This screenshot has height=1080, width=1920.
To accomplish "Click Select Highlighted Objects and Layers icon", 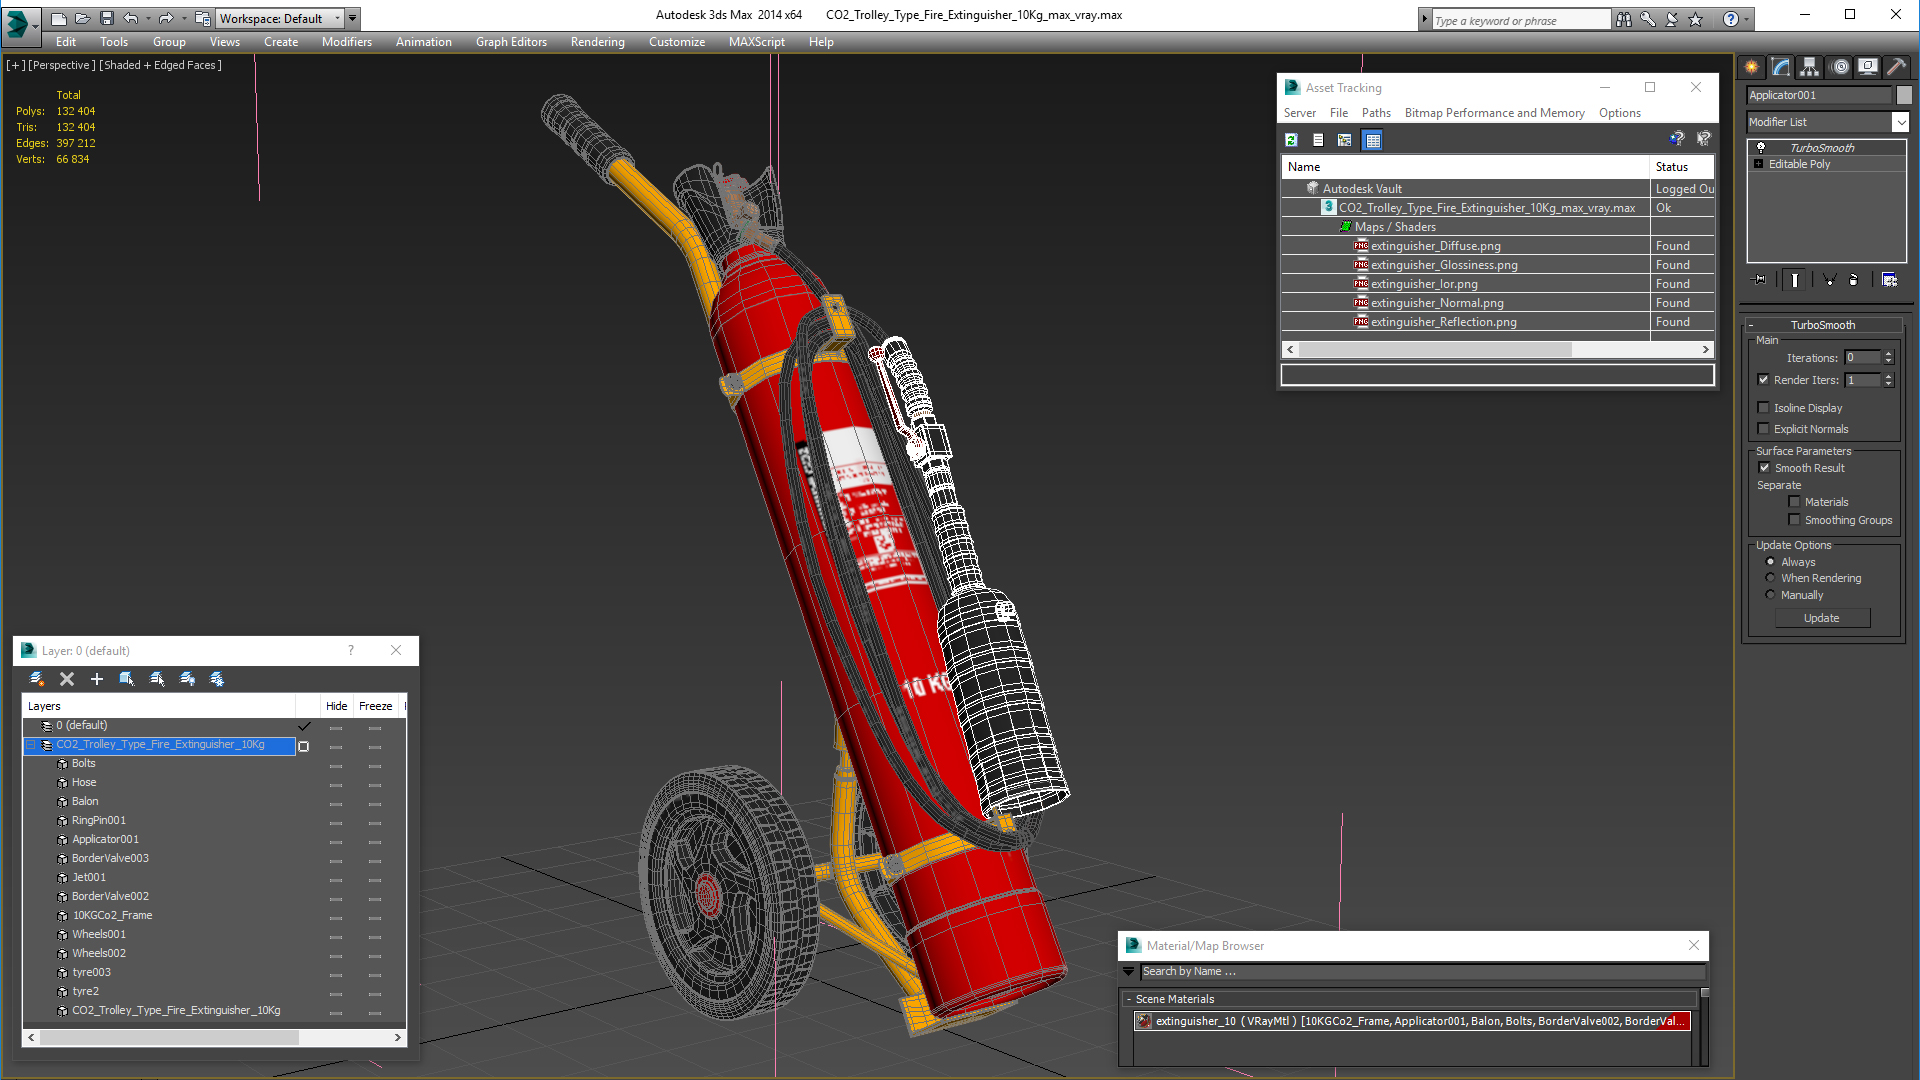I will [x=127, y=679].
